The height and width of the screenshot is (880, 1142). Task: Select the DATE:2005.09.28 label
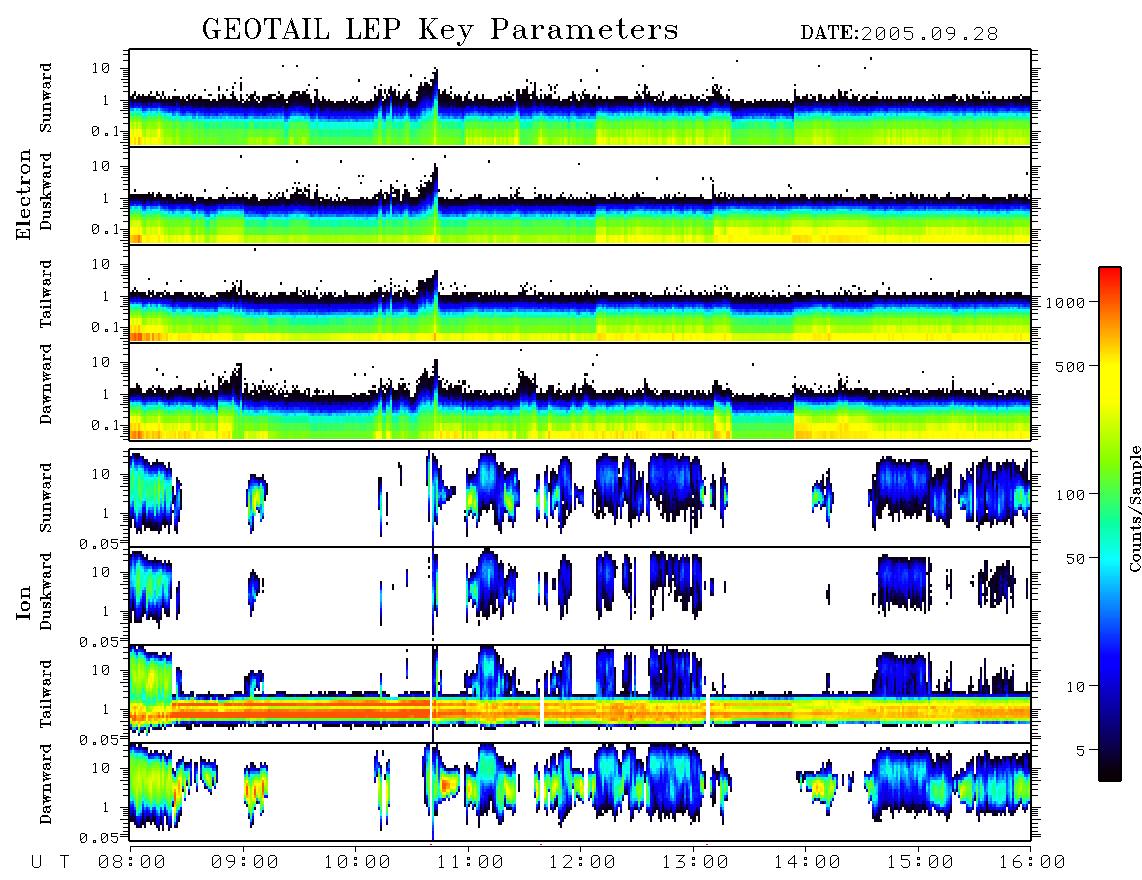click(899, 34)
